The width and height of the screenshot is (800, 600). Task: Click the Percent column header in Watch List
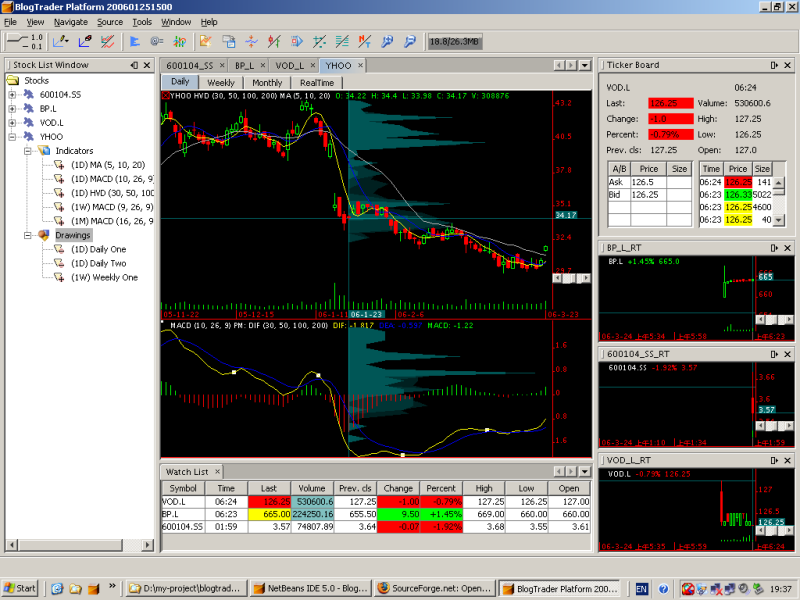click(x=441, y=488)
